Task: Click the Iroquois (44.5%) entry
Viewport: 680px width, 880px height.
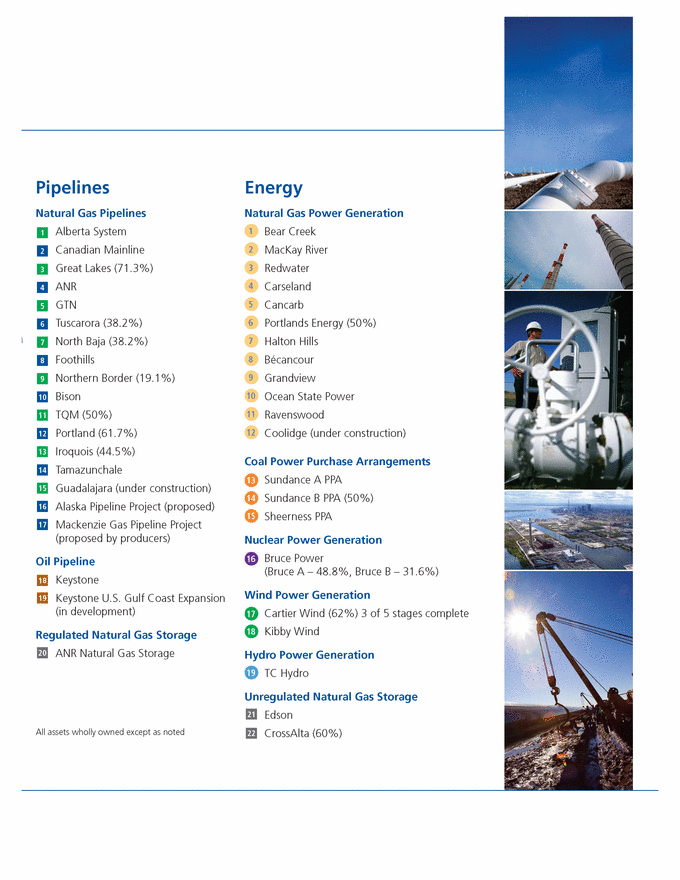Action: (95, 452)
